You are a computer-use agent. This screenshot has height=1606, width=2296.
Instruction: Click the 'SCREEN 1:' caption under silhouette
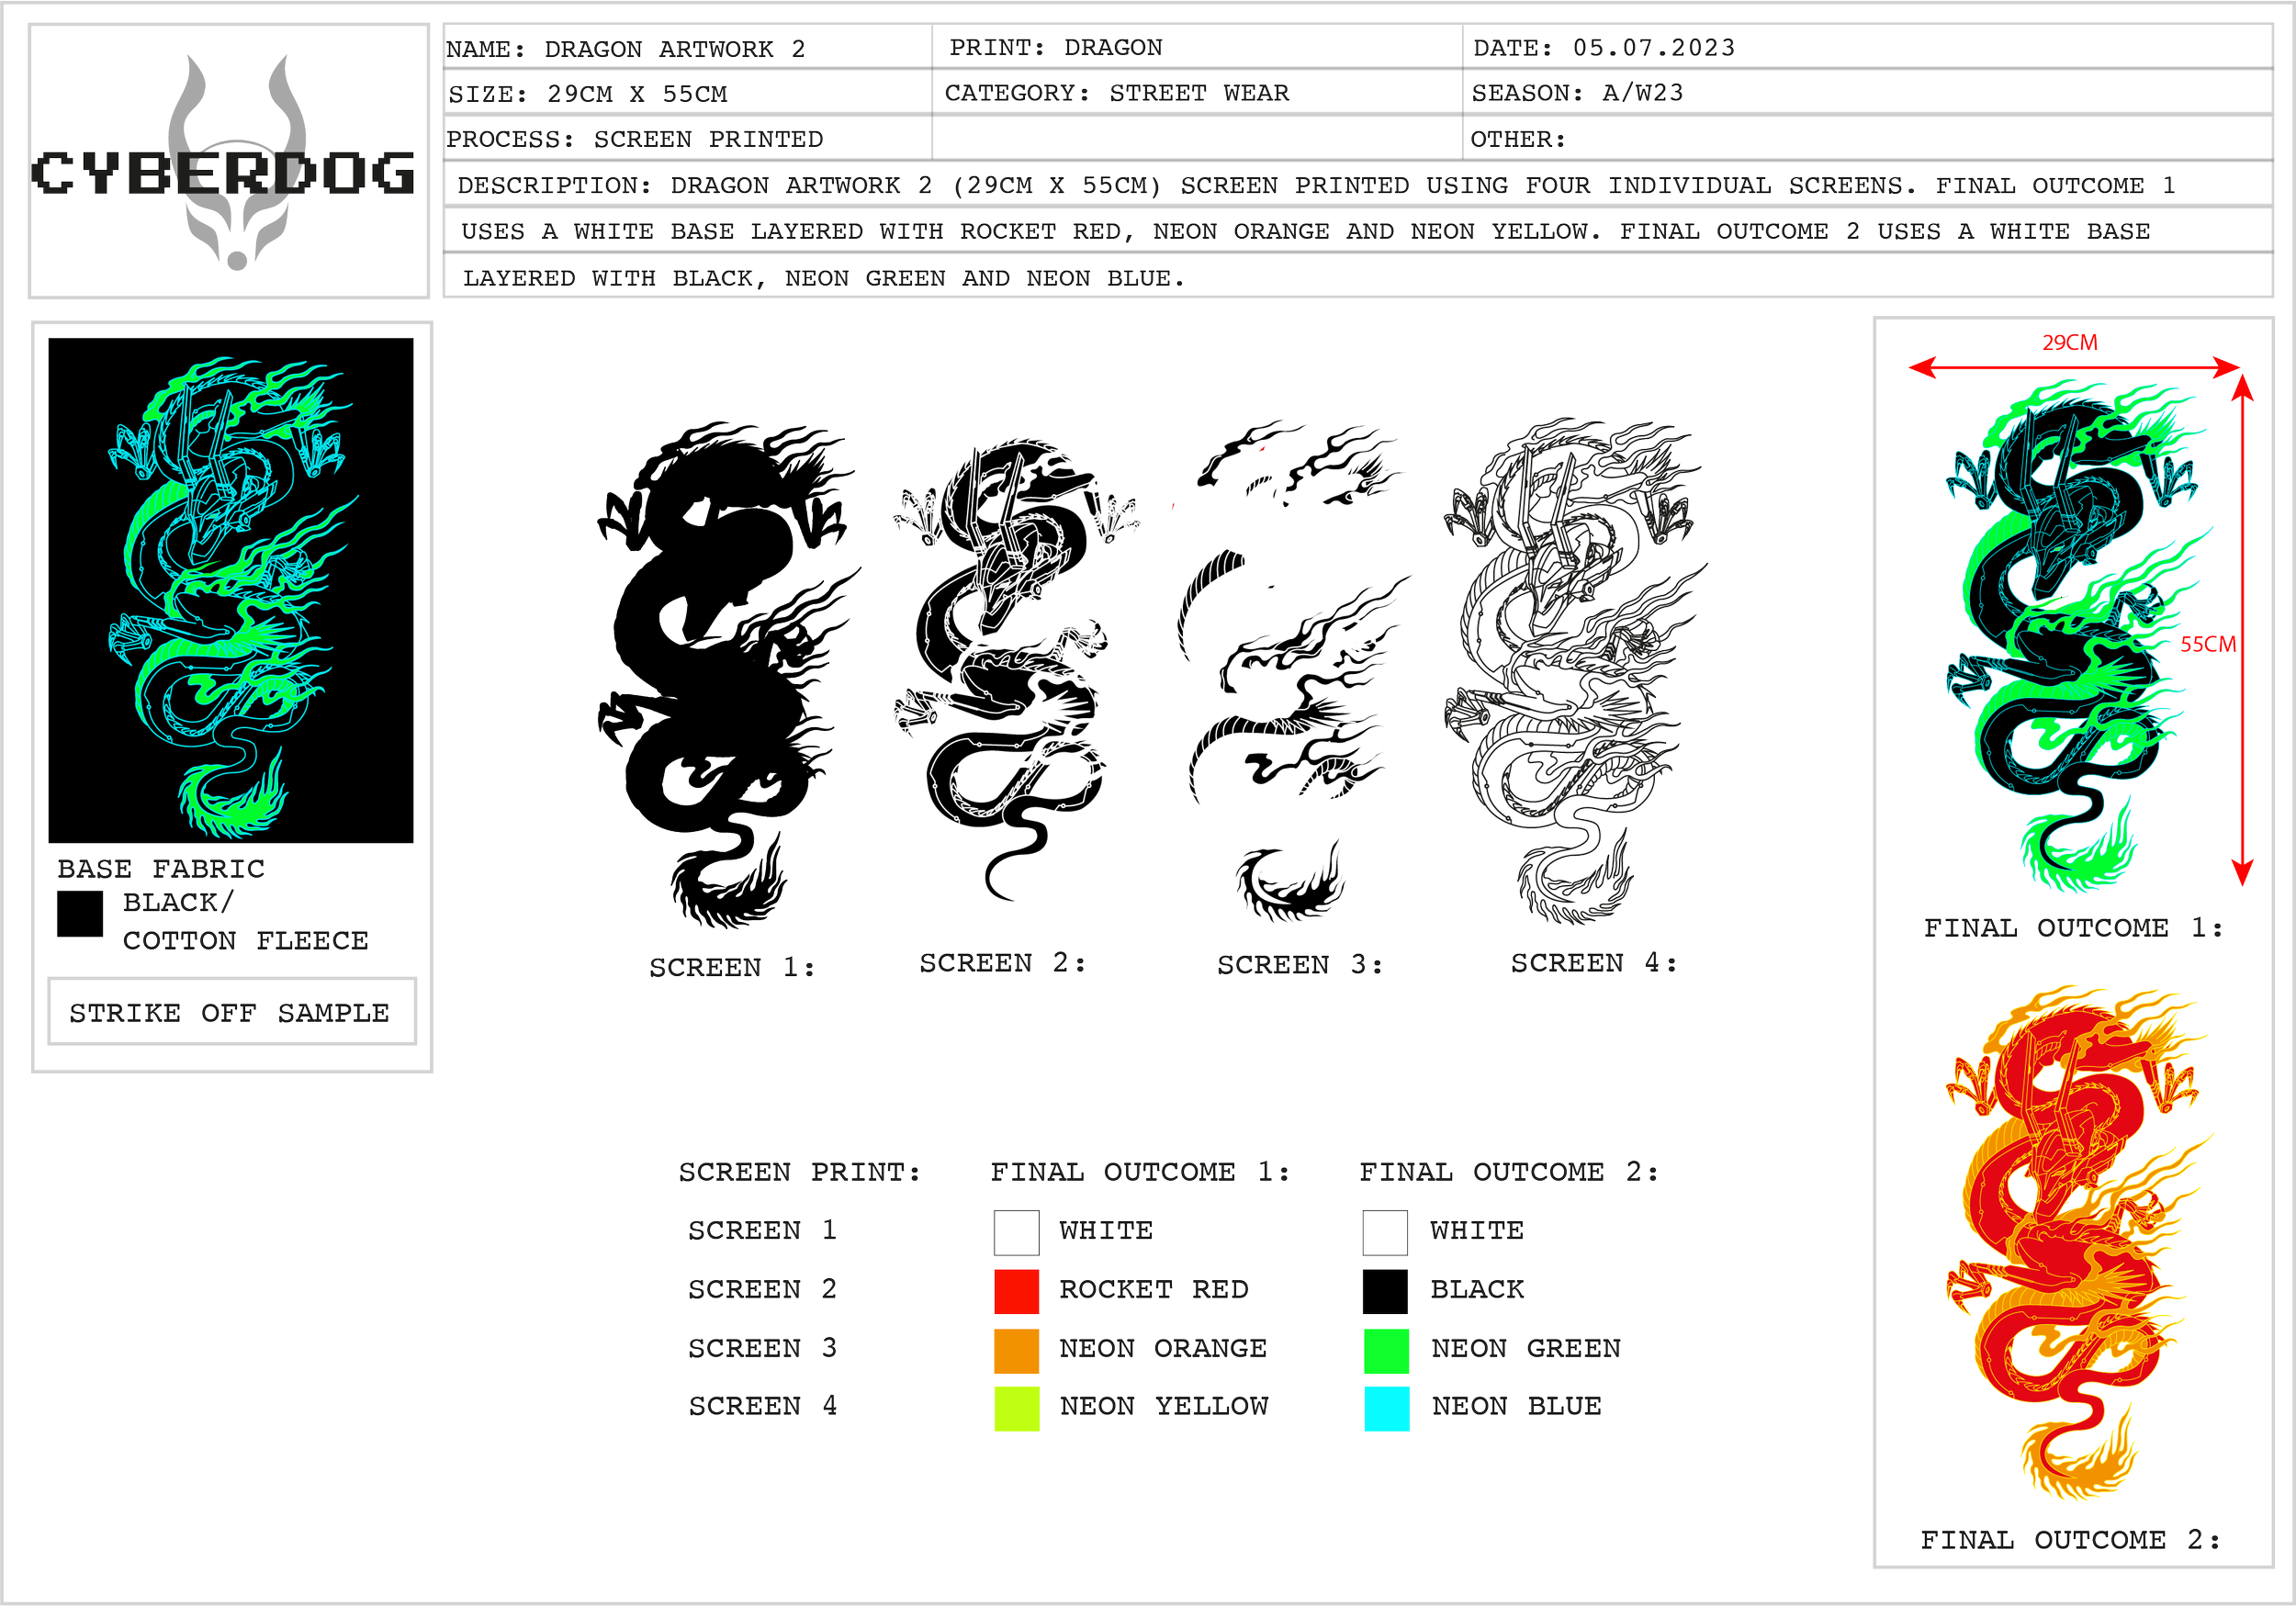(732, 967)
